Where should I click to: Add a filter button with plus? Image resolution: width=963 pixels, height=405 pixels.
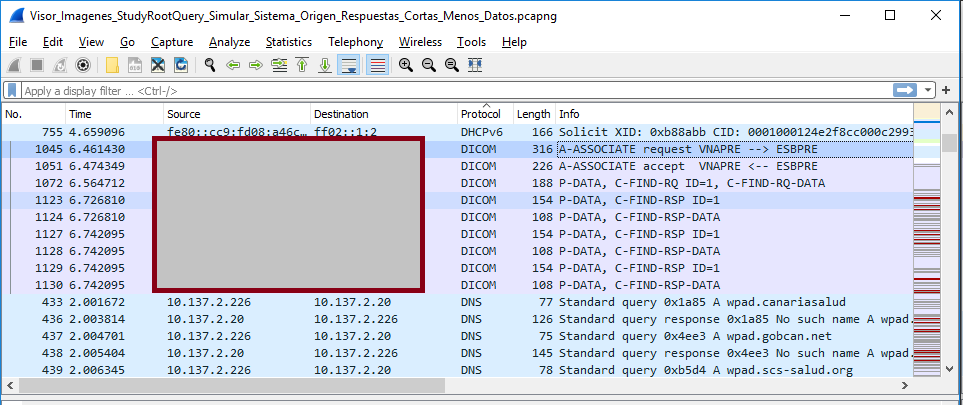pyautogui.click(x=945, y=90)
